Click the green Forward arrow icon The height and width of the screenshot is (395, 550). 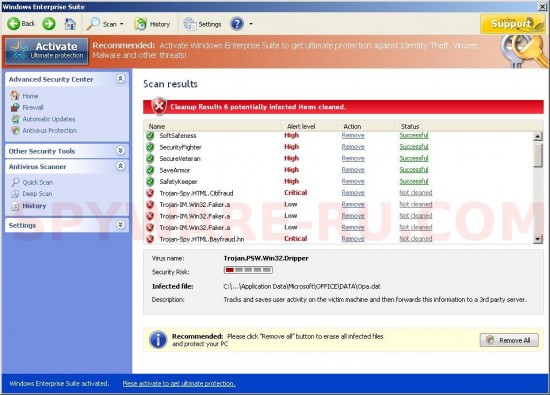tap(49, 24)
